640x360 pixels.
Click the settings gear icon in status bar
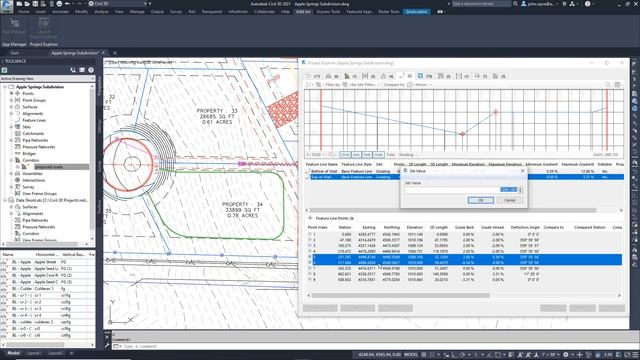coord(566,355)
